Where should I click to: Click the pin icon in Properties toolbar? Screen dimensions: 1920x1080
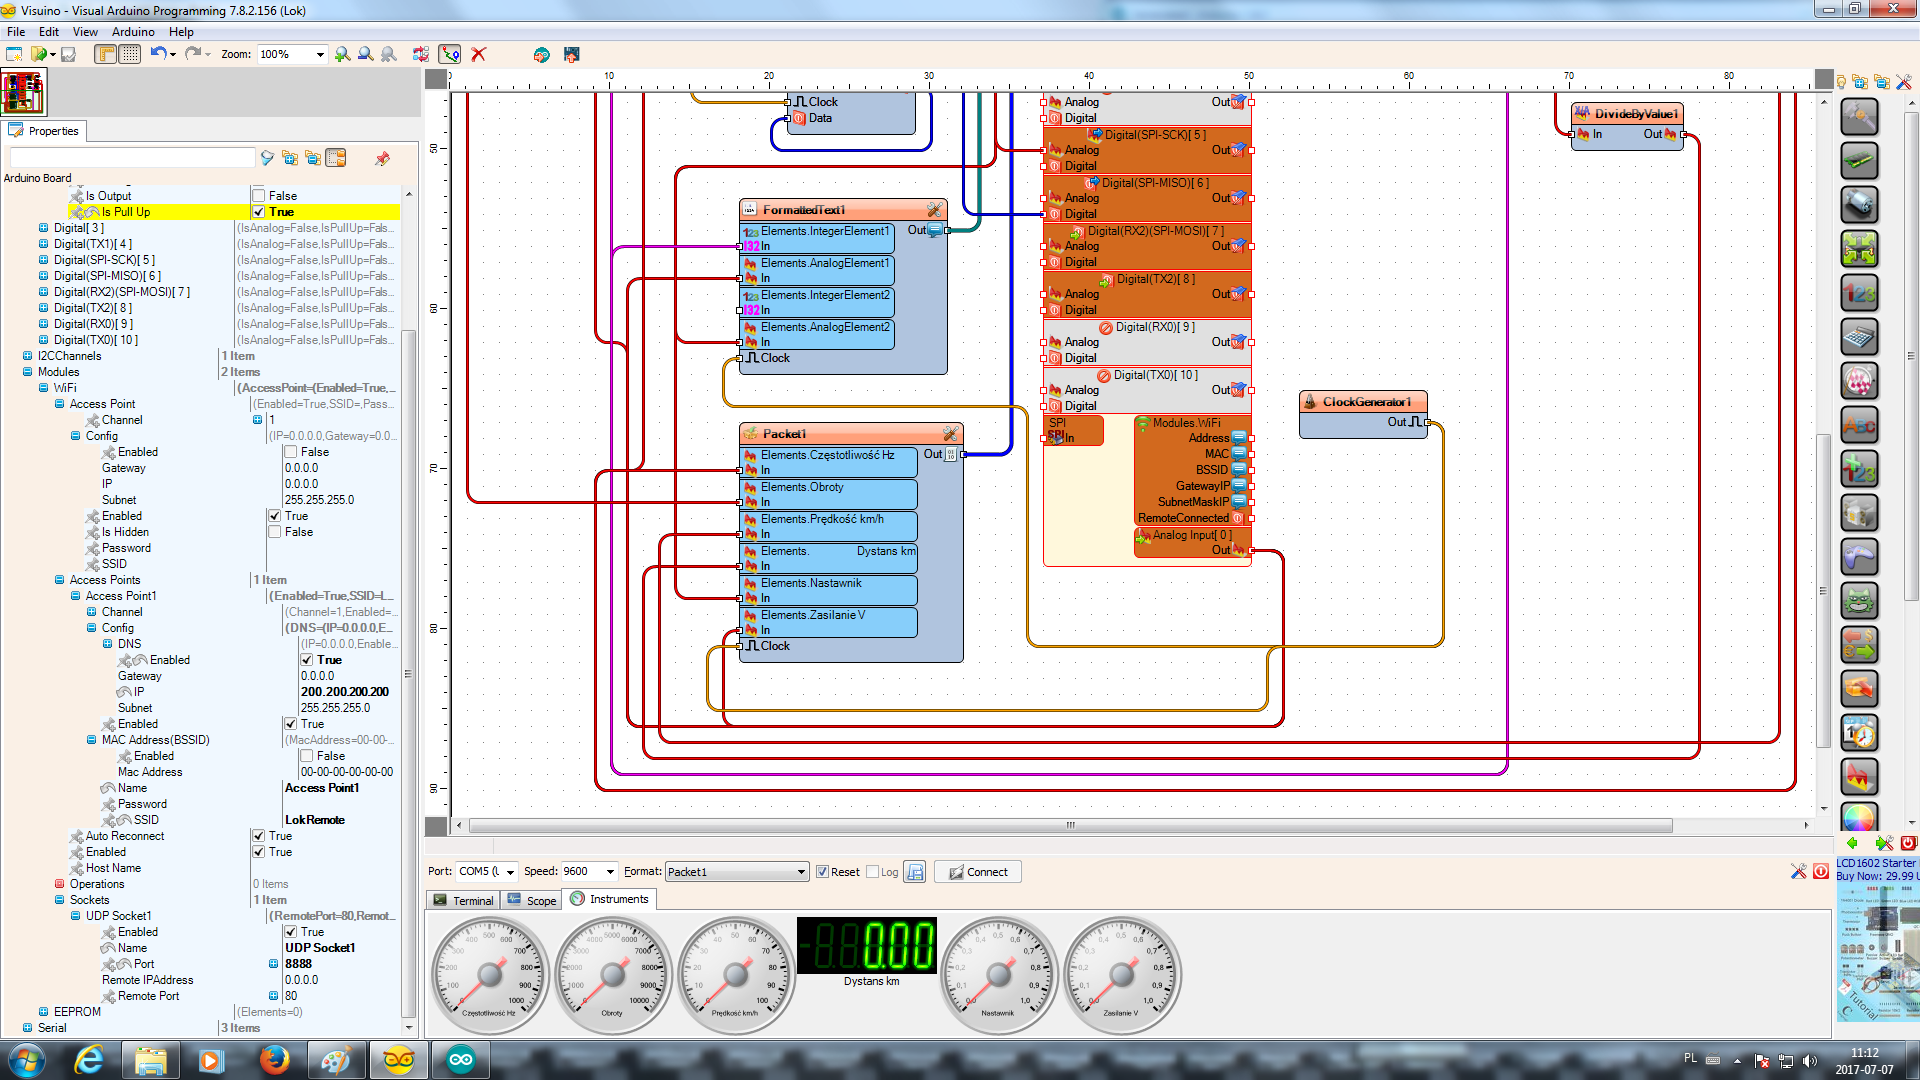coord(382,158)
